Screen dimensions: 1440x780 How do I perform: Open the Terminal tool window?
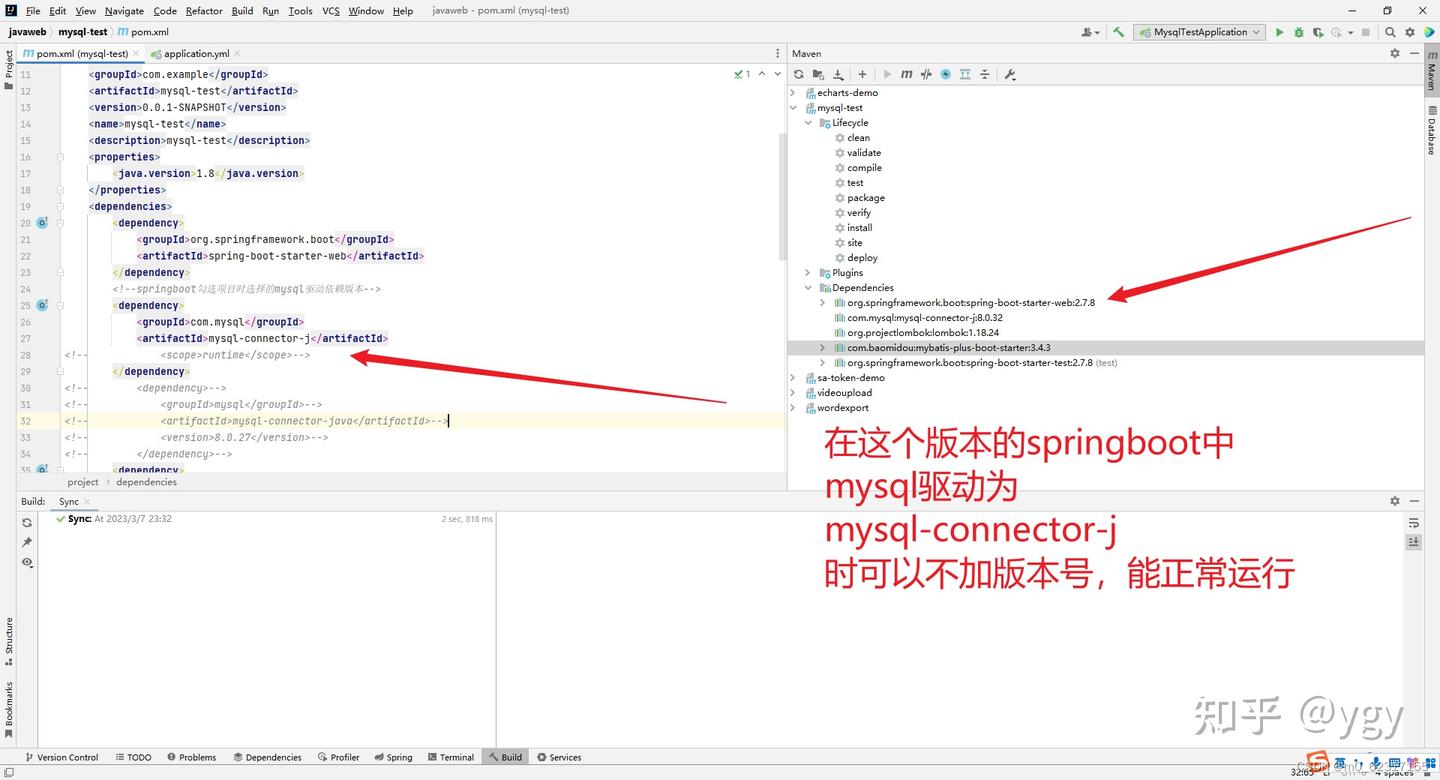[450, 757]
